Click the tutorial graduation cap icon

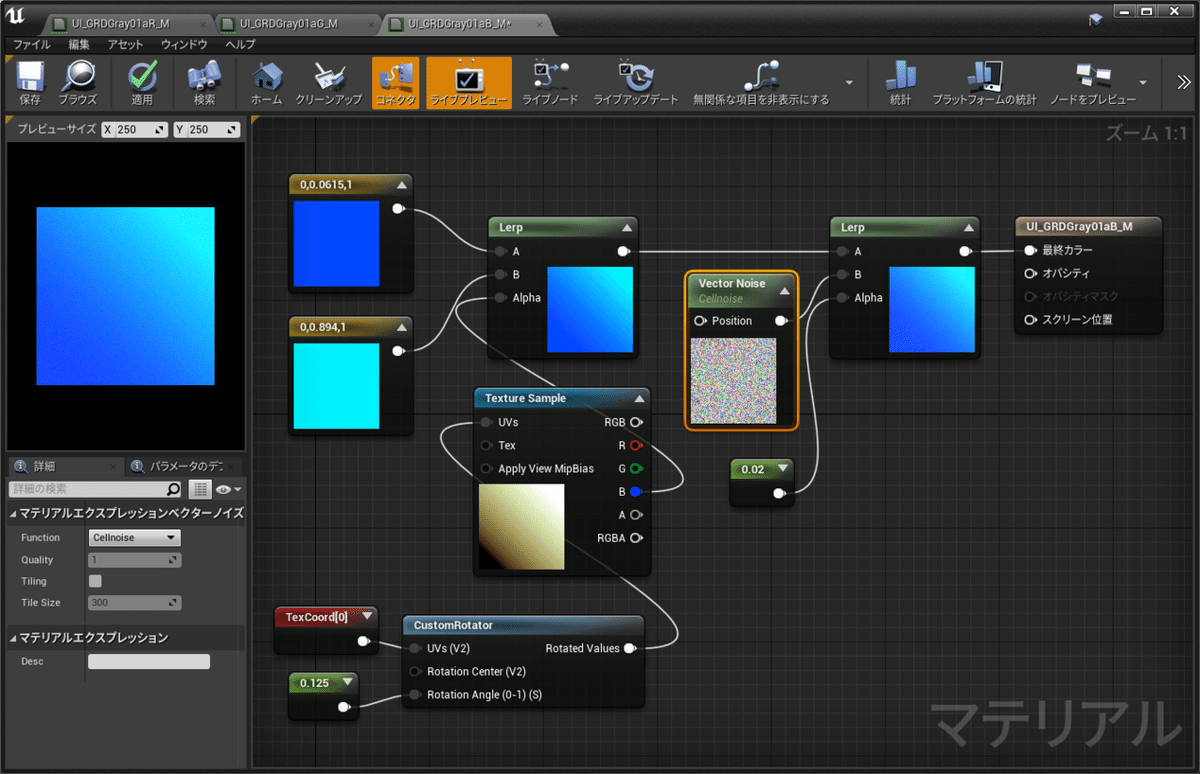tap(1095, 20)
